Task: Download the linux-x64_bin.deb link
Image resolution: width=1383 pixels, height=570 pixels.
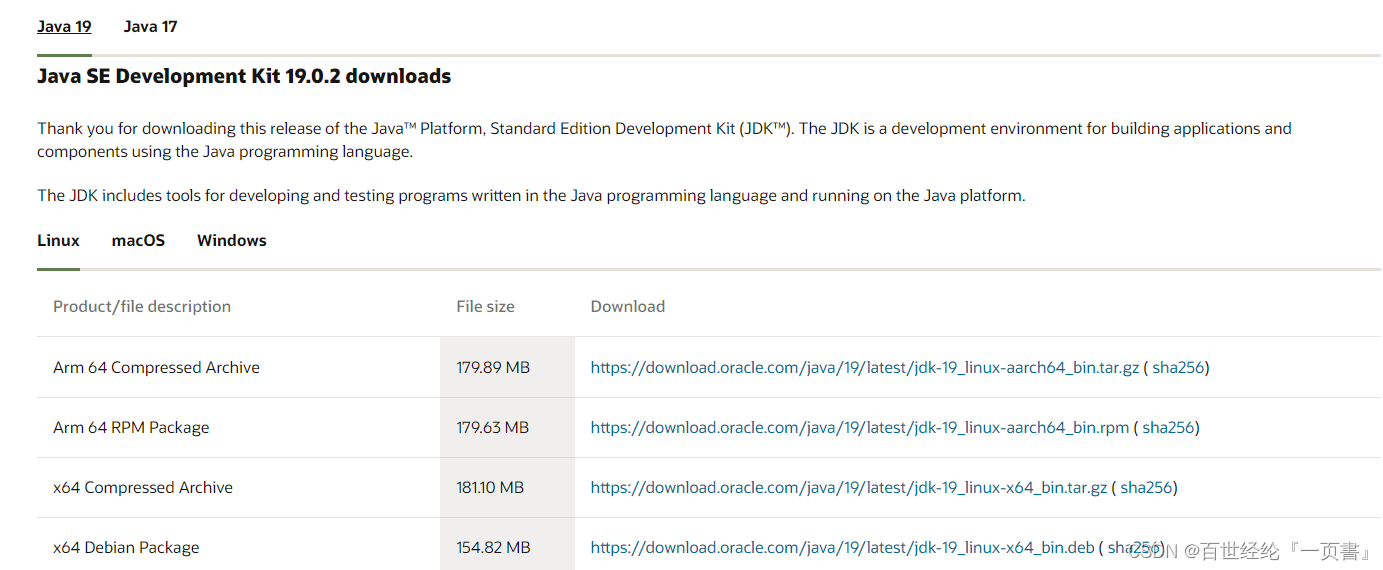Action: point(843,548)
